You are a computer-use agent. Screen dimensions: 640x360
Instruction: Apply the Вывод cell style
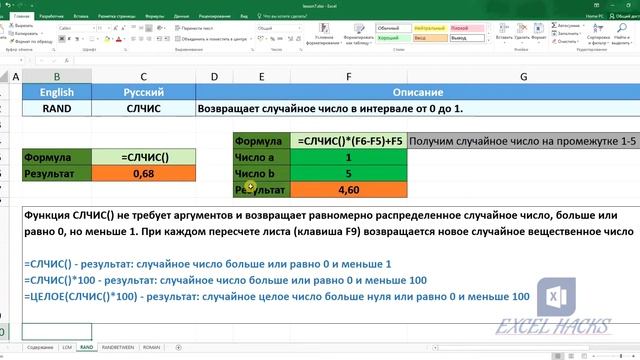click(x=467, y=38)
